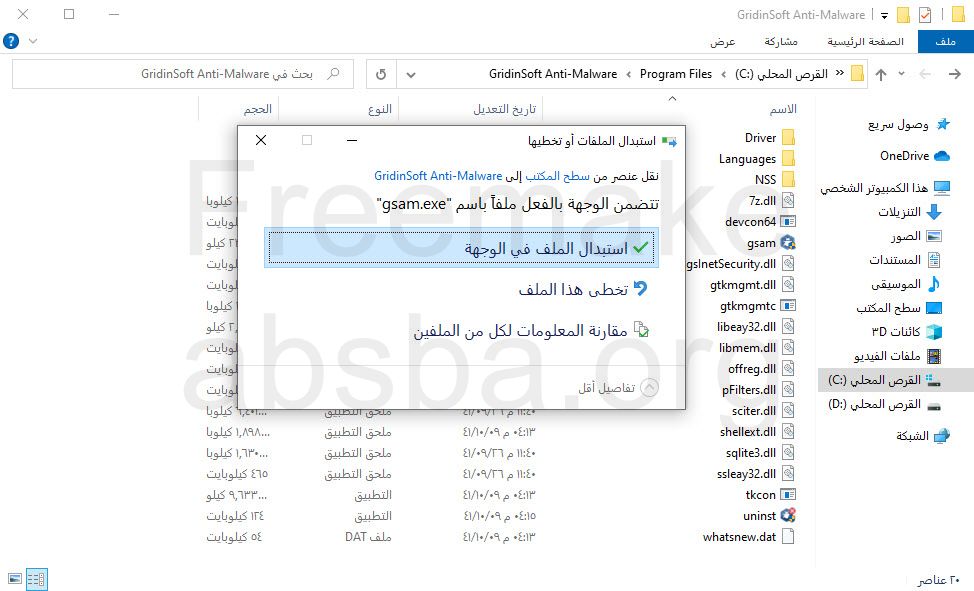Open the سطح المكتب source link in dialog
Viewport: 974px width, 591px height.
(x=557, y=176)
